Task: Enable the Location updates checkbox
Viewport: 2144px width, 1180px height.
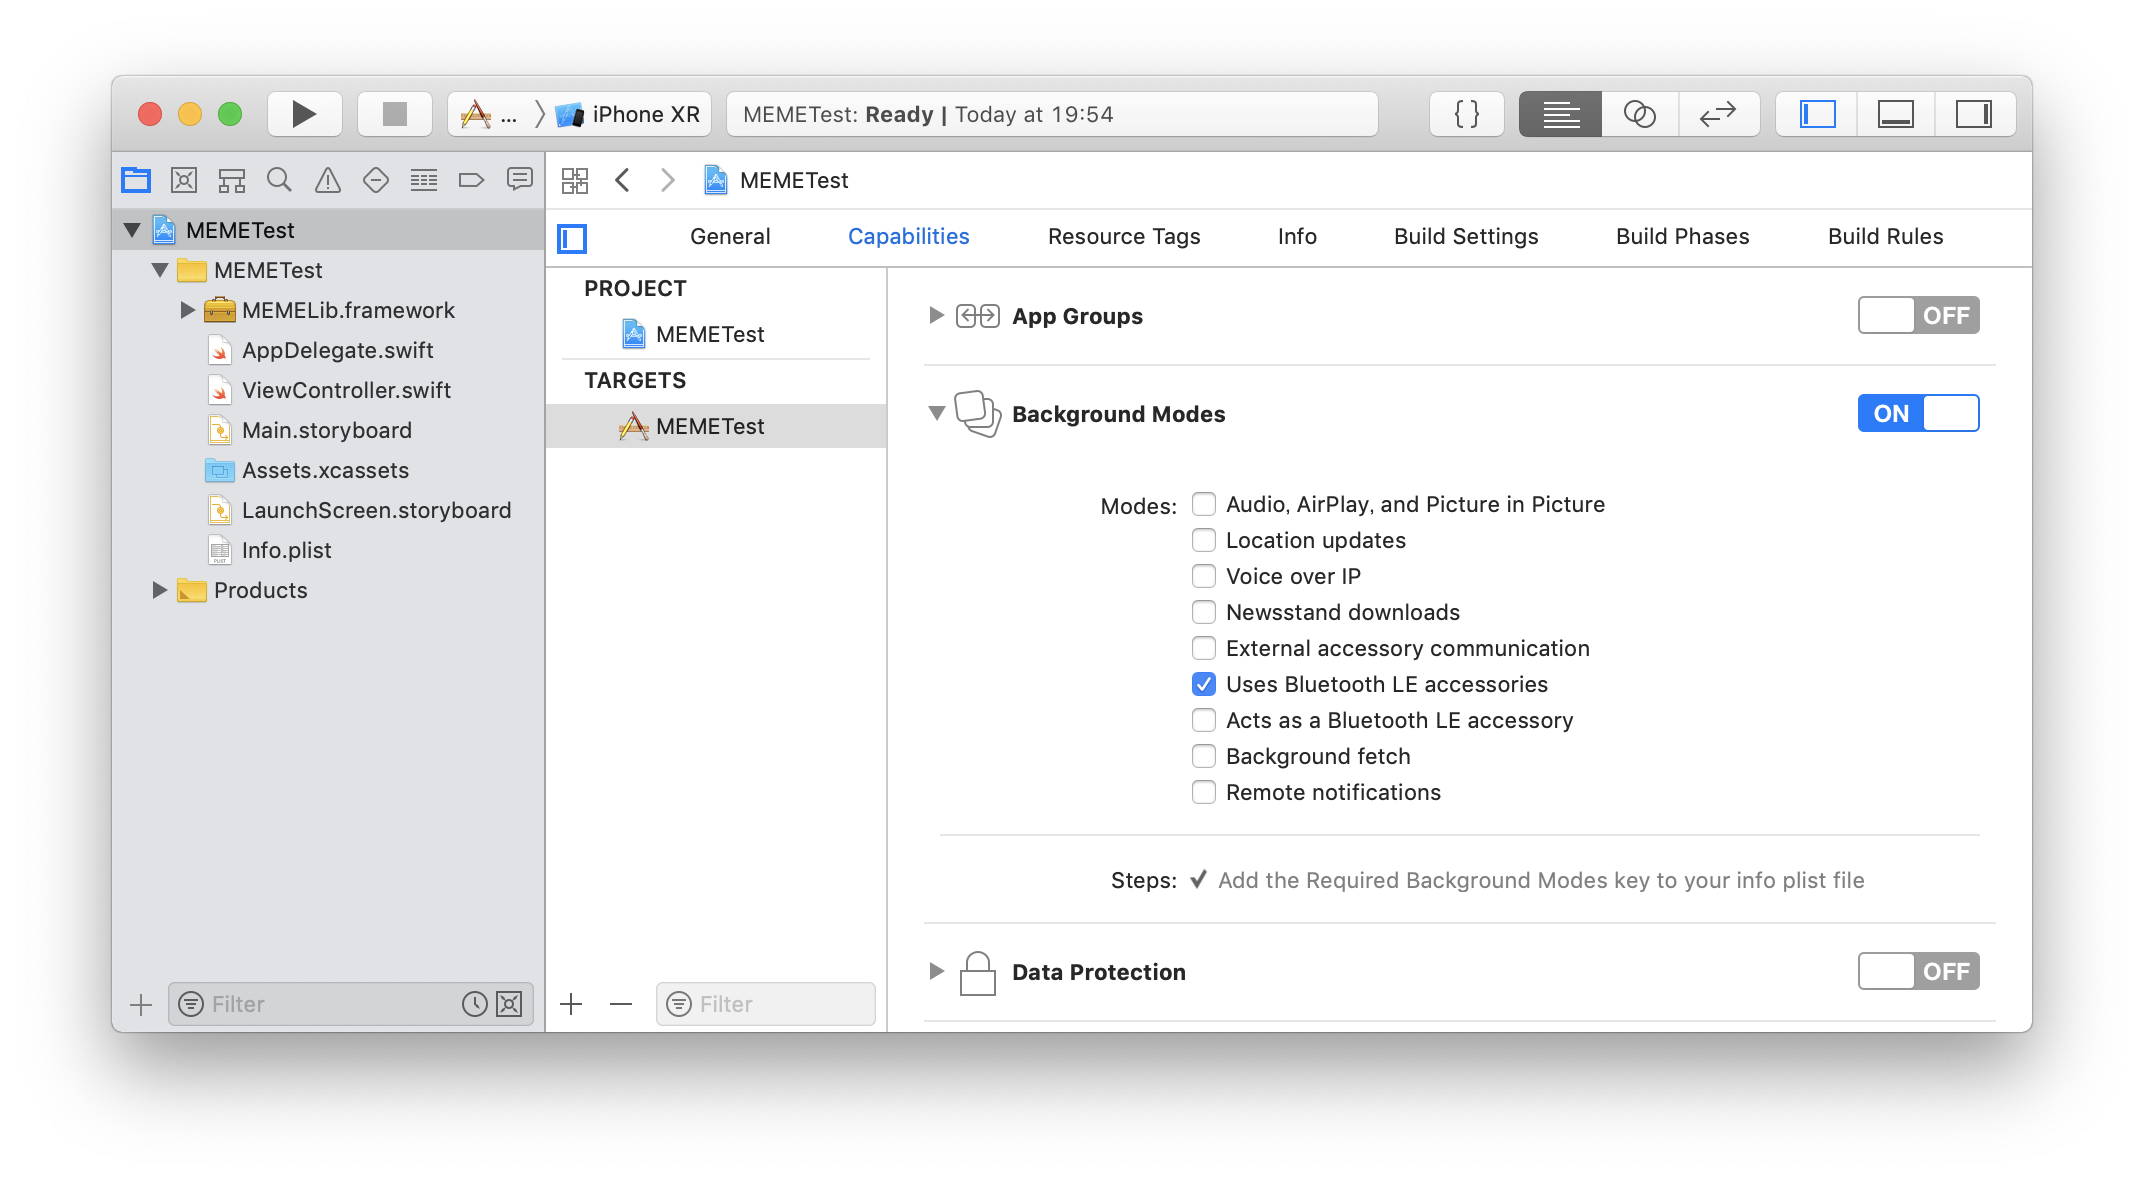Action: pos(1204,540)
